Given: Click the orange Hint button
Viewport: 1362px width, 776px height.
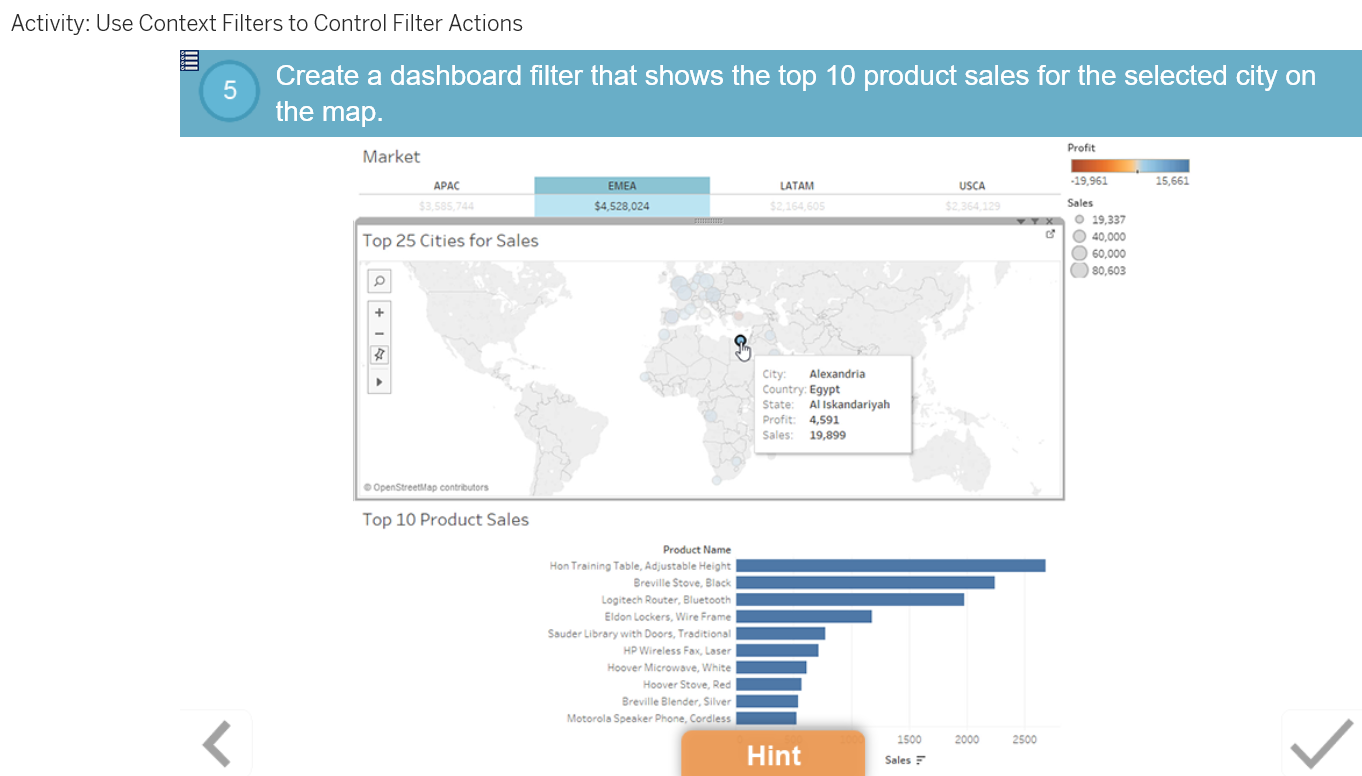Looking at the screenshot, I should tap(773, 755).
